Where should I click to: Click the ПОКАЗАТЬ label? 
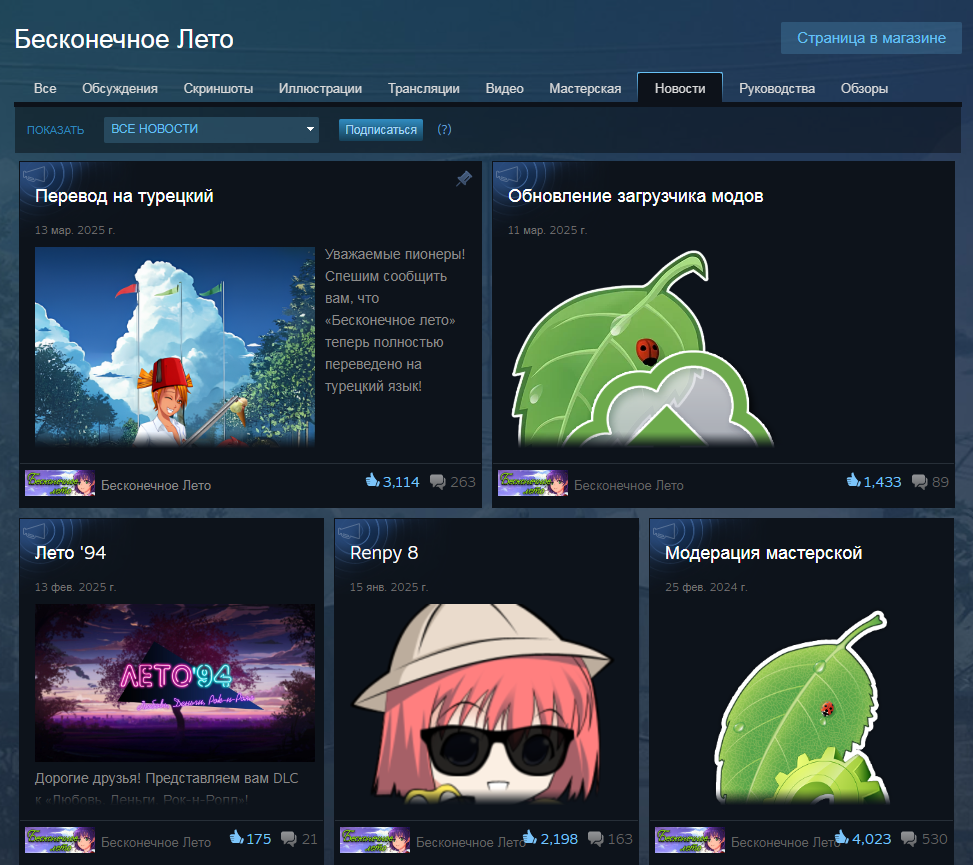coord(55,130)
